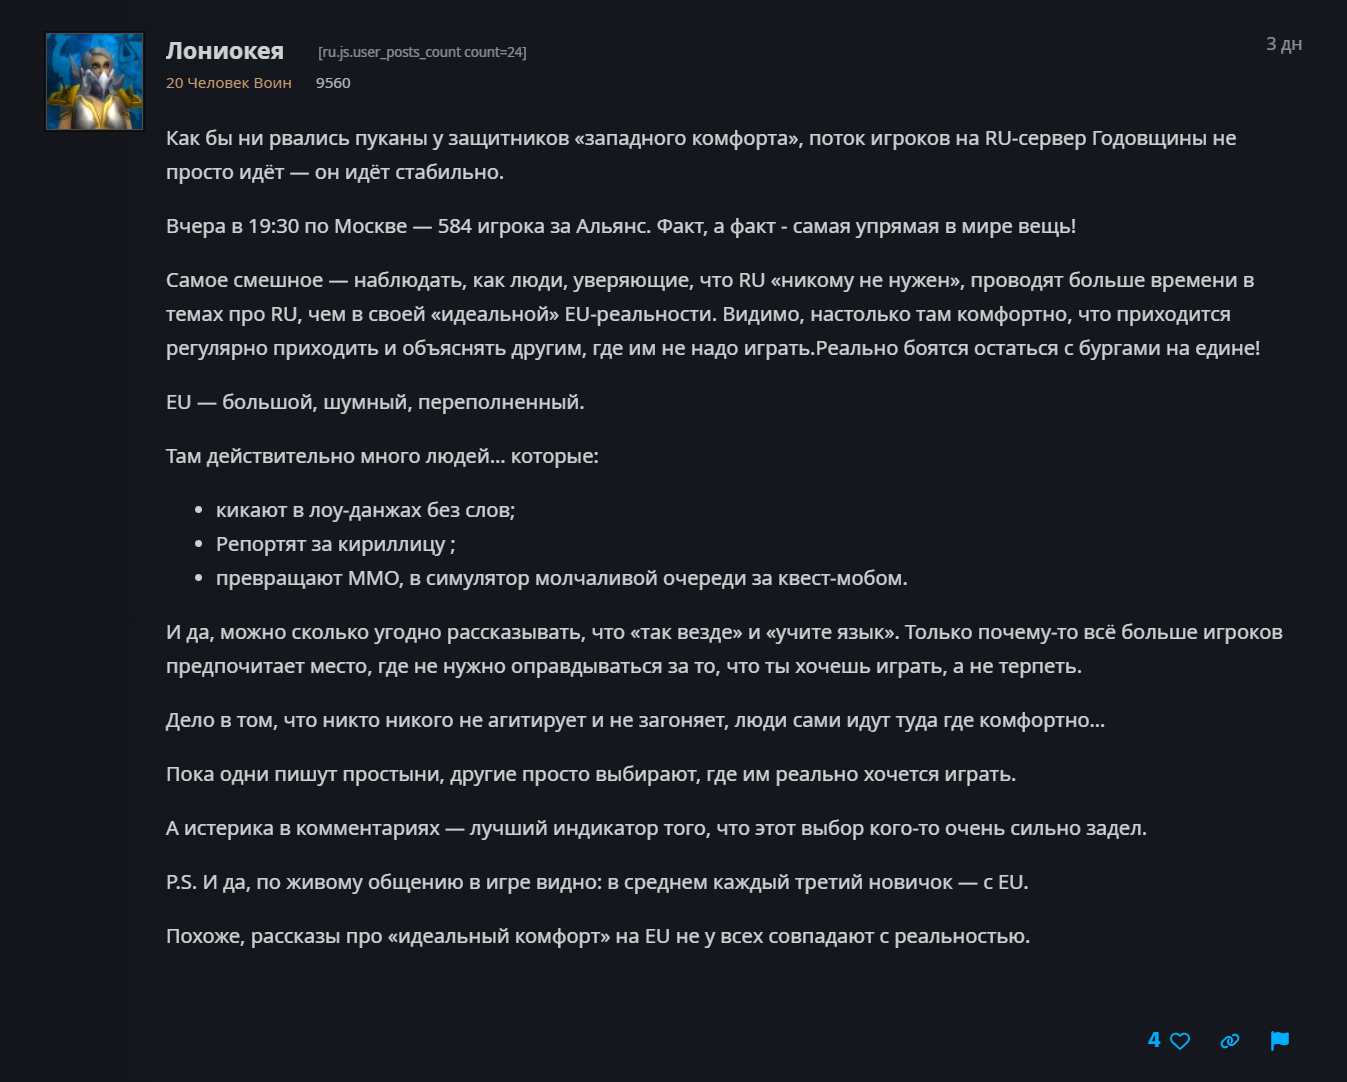Open the Лониокея user profile
This screenshot has height=1082, width=1347.
pyautogui.click(x=225, y=51)
